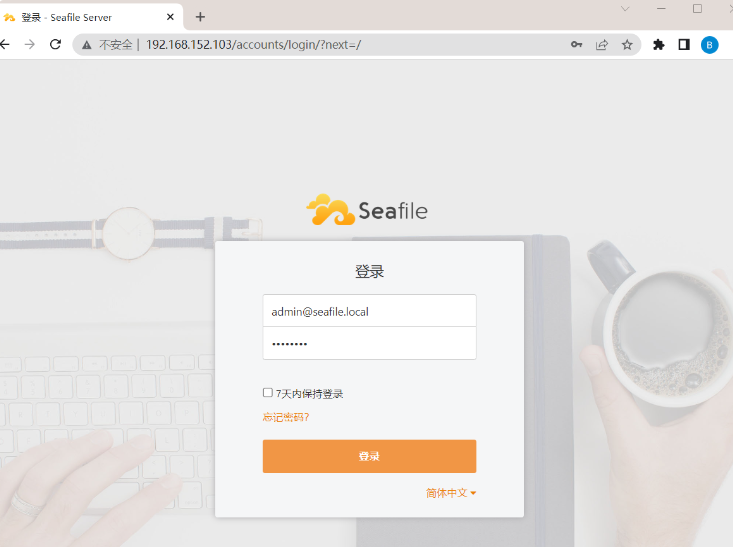
Task: Click the share page icon
Action: tap(602, 44)
